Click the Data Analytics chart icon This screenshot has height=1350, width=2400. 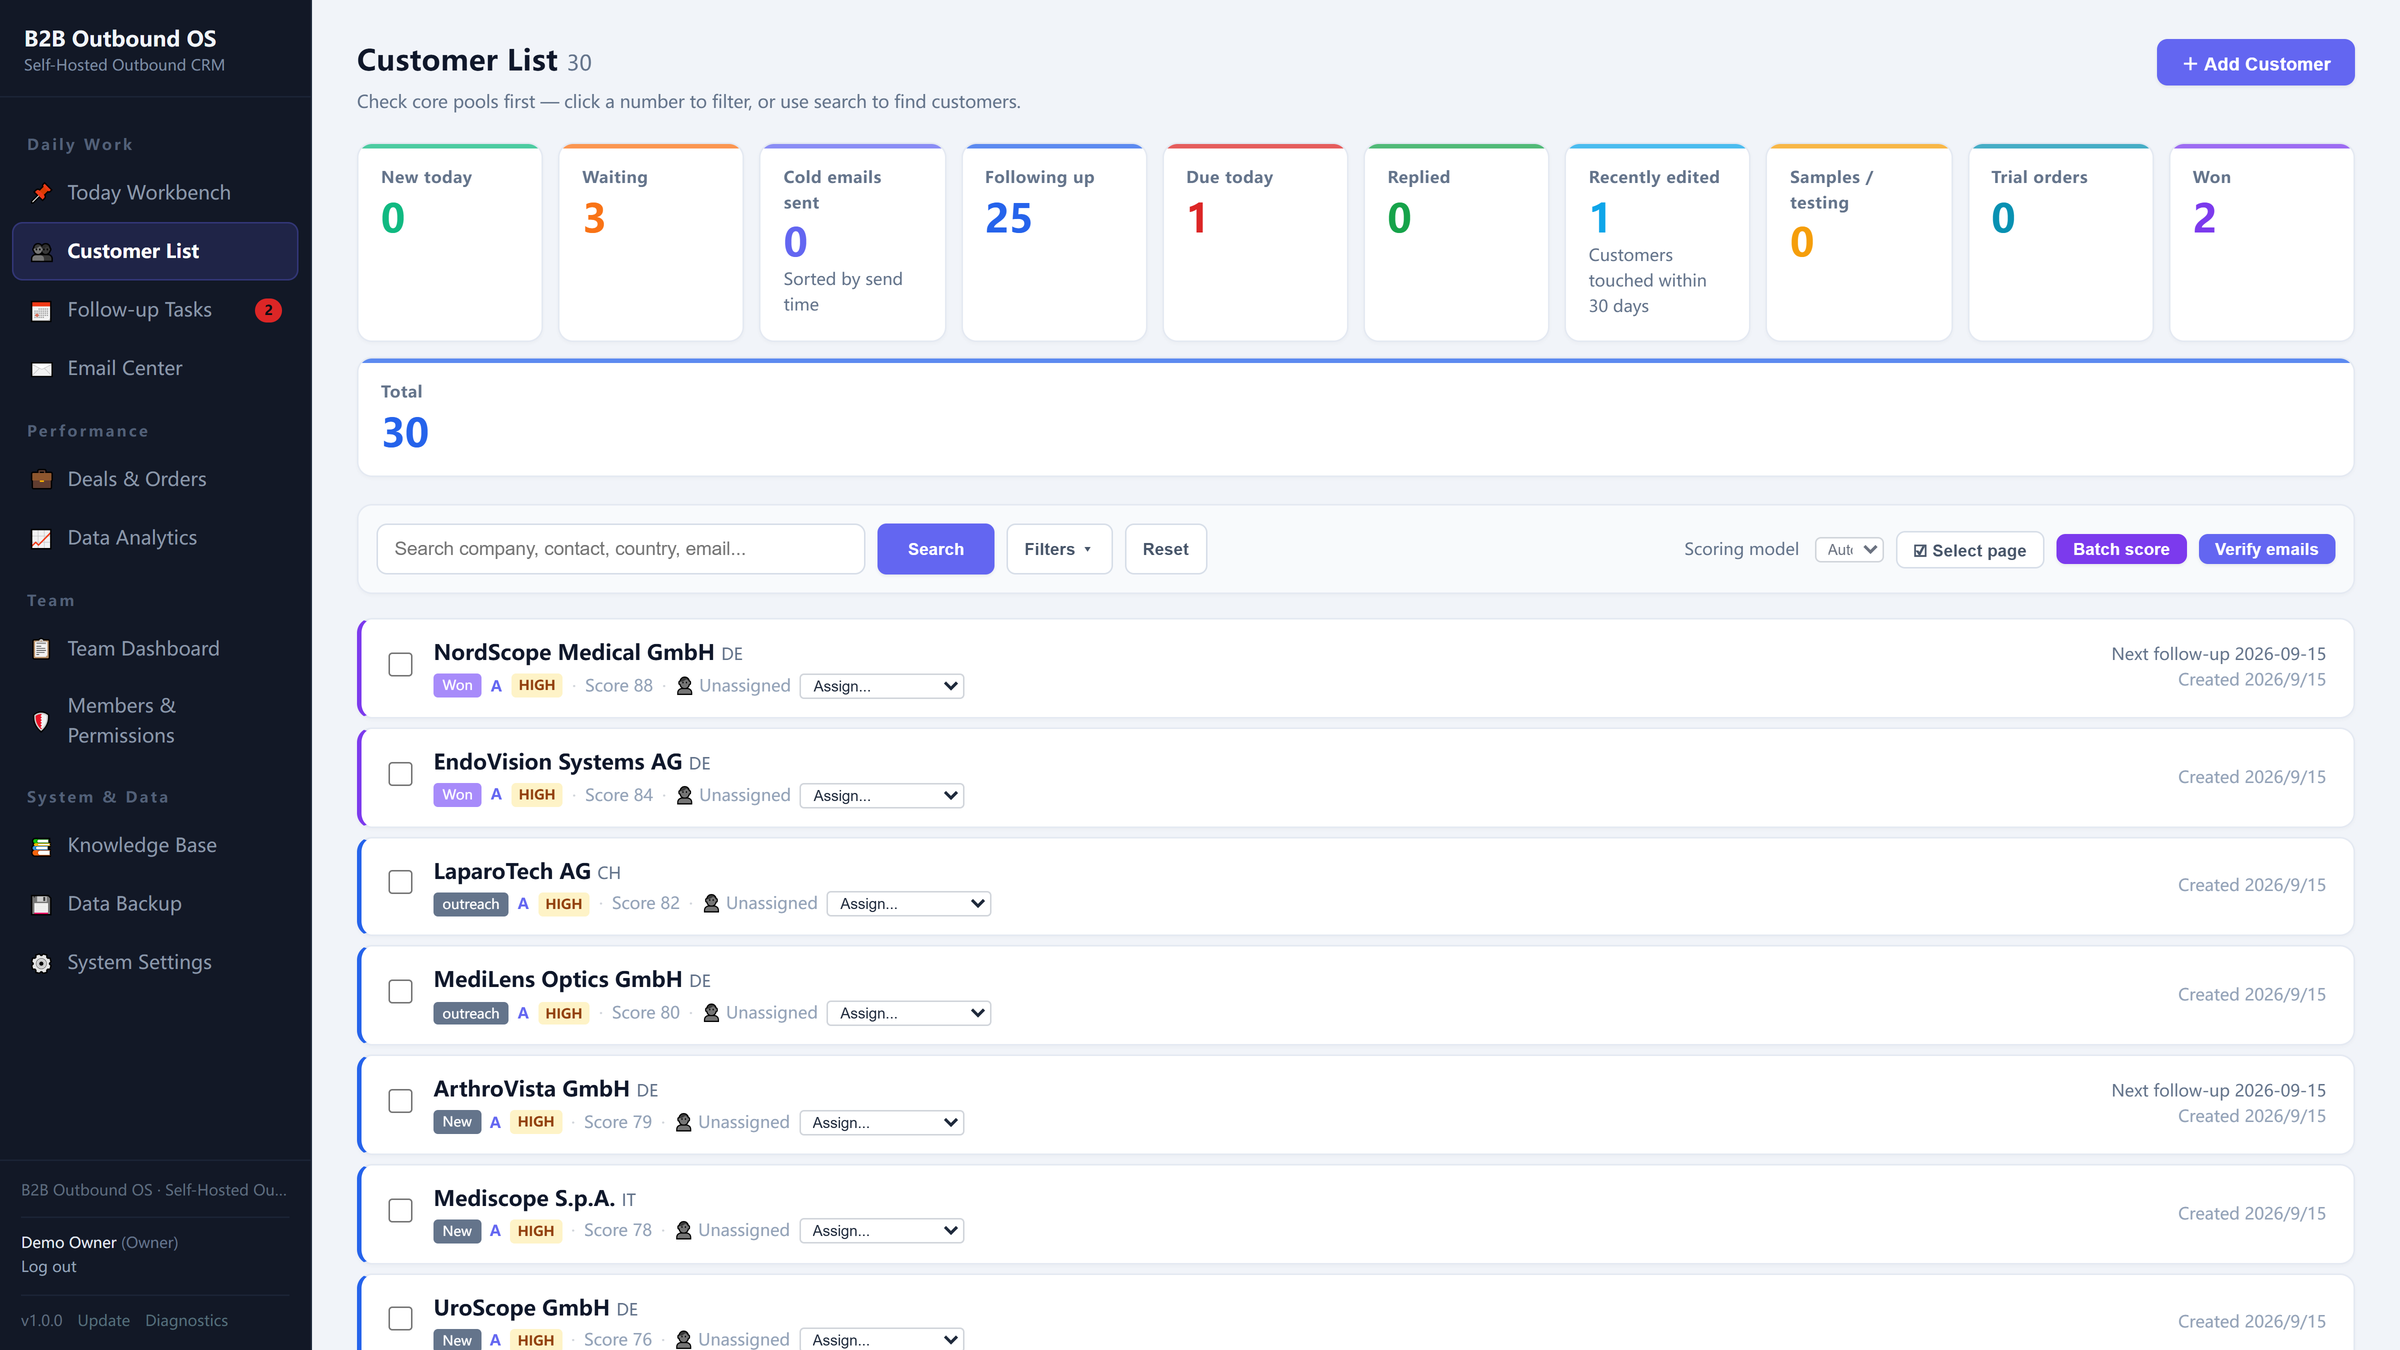(x=41, y=539)
